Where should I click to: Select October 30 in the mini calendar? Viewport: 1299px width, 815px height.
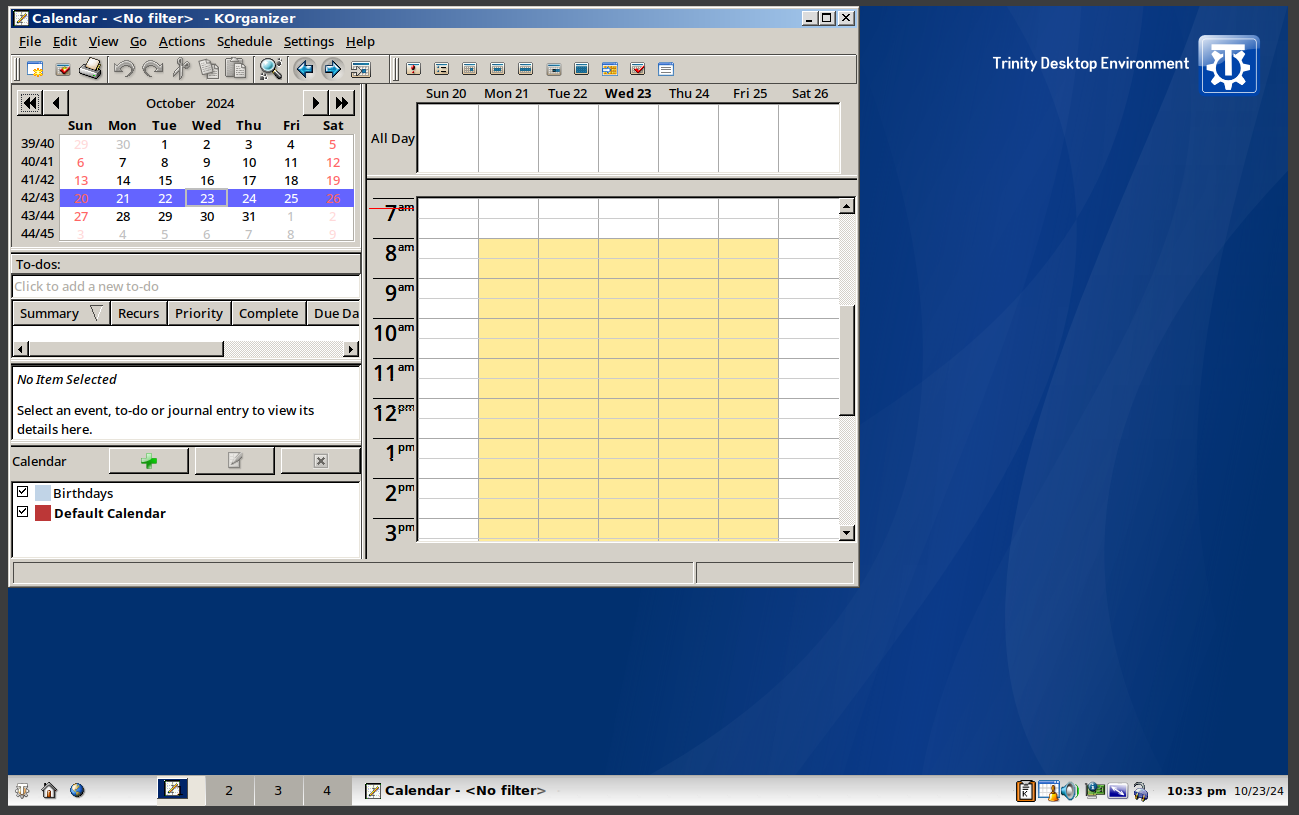click(x=207, y=216)
